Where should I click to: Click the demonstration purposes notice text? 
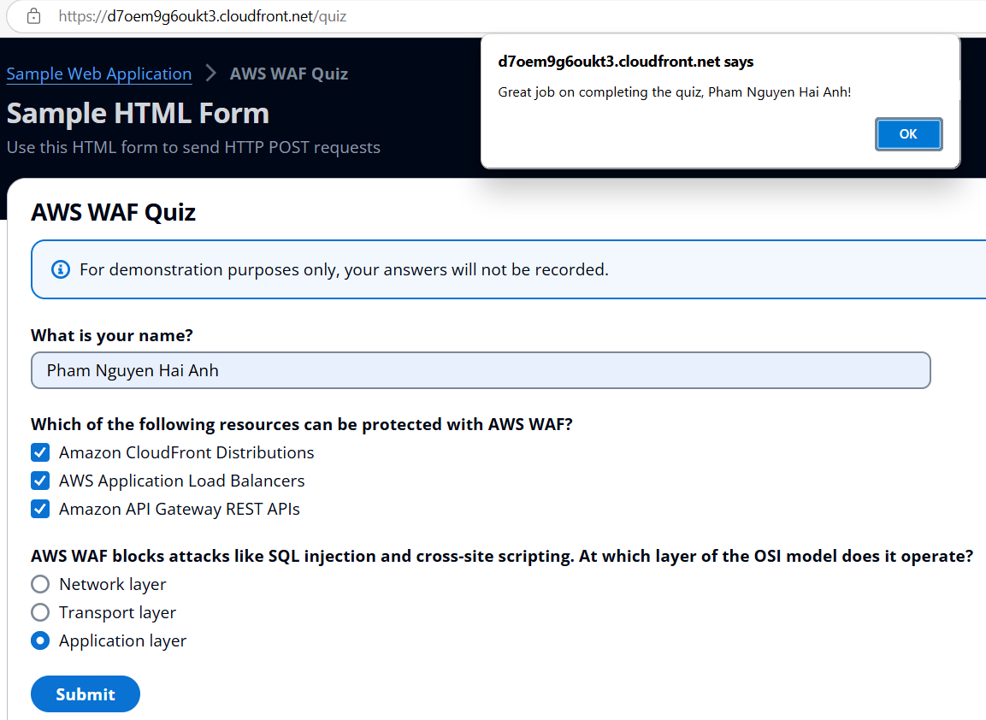pyautogui.click(x=343, y=270)
